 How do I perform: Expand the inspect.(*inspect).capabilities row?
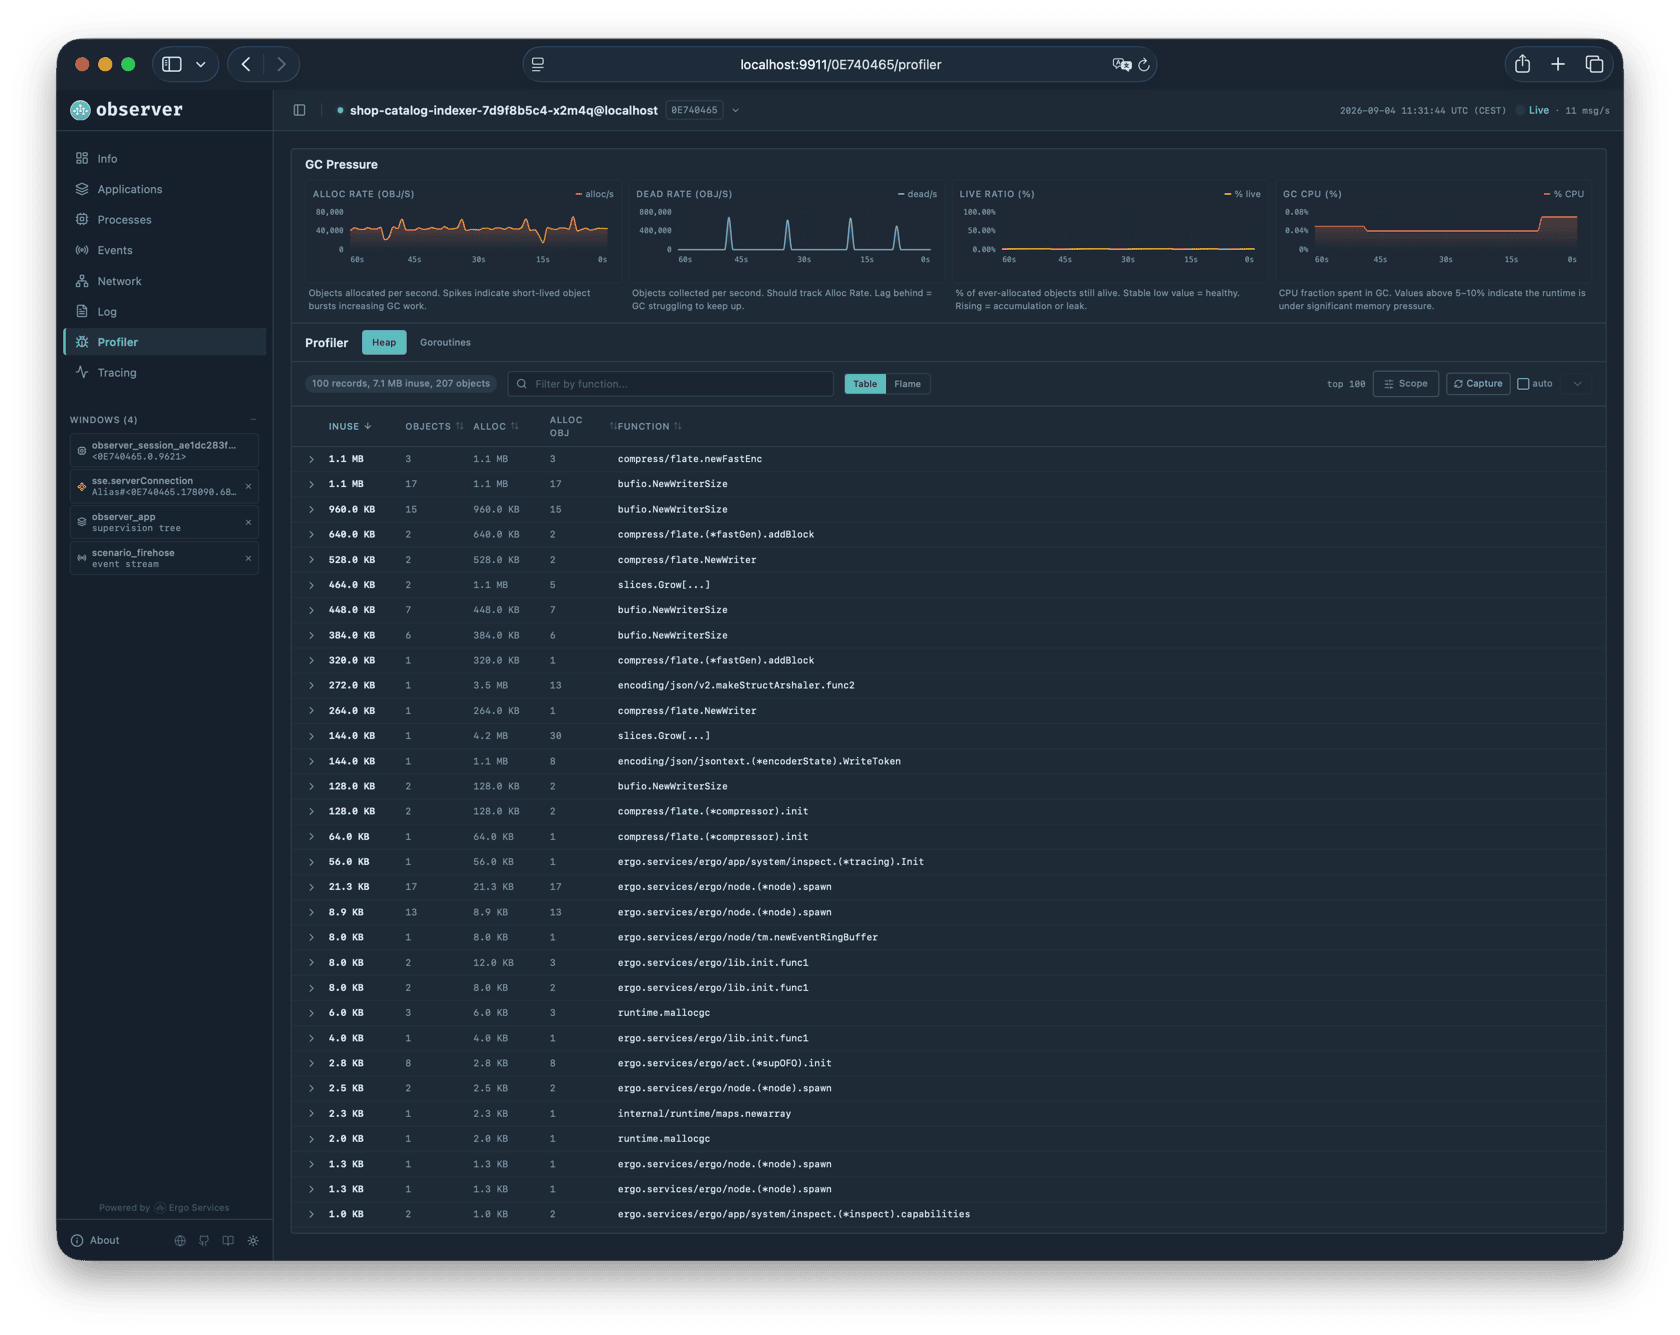click(x=311, y=1214)
